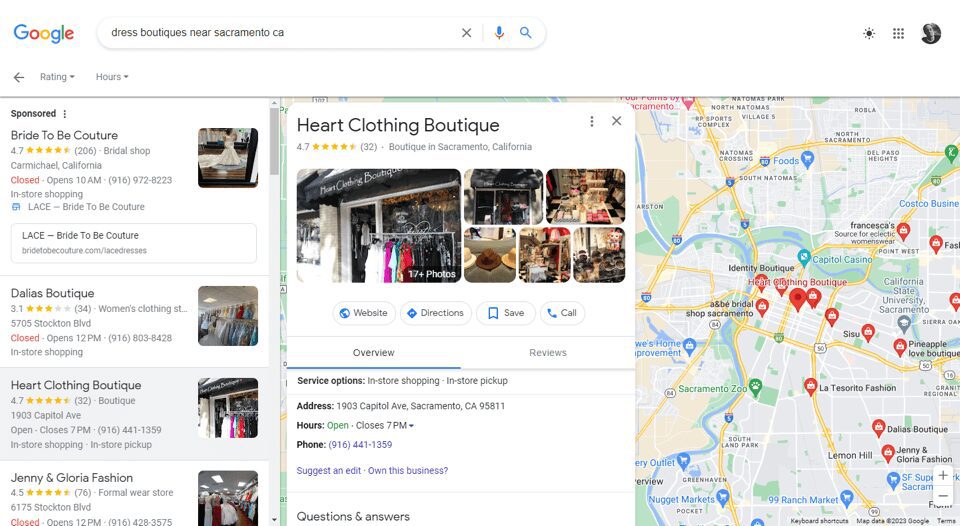Click the francesca's map pin
Image resolution: width=960 pixels, height=526 pixels.
click(x=904, y=231)
